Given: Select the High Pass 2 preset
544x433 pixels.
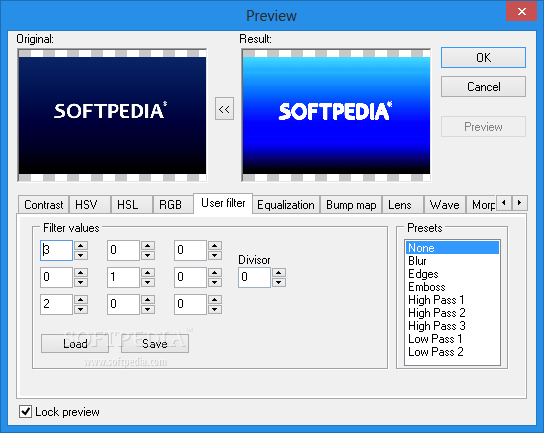Looking at the screenshot, I should click(x=452, y=313).
